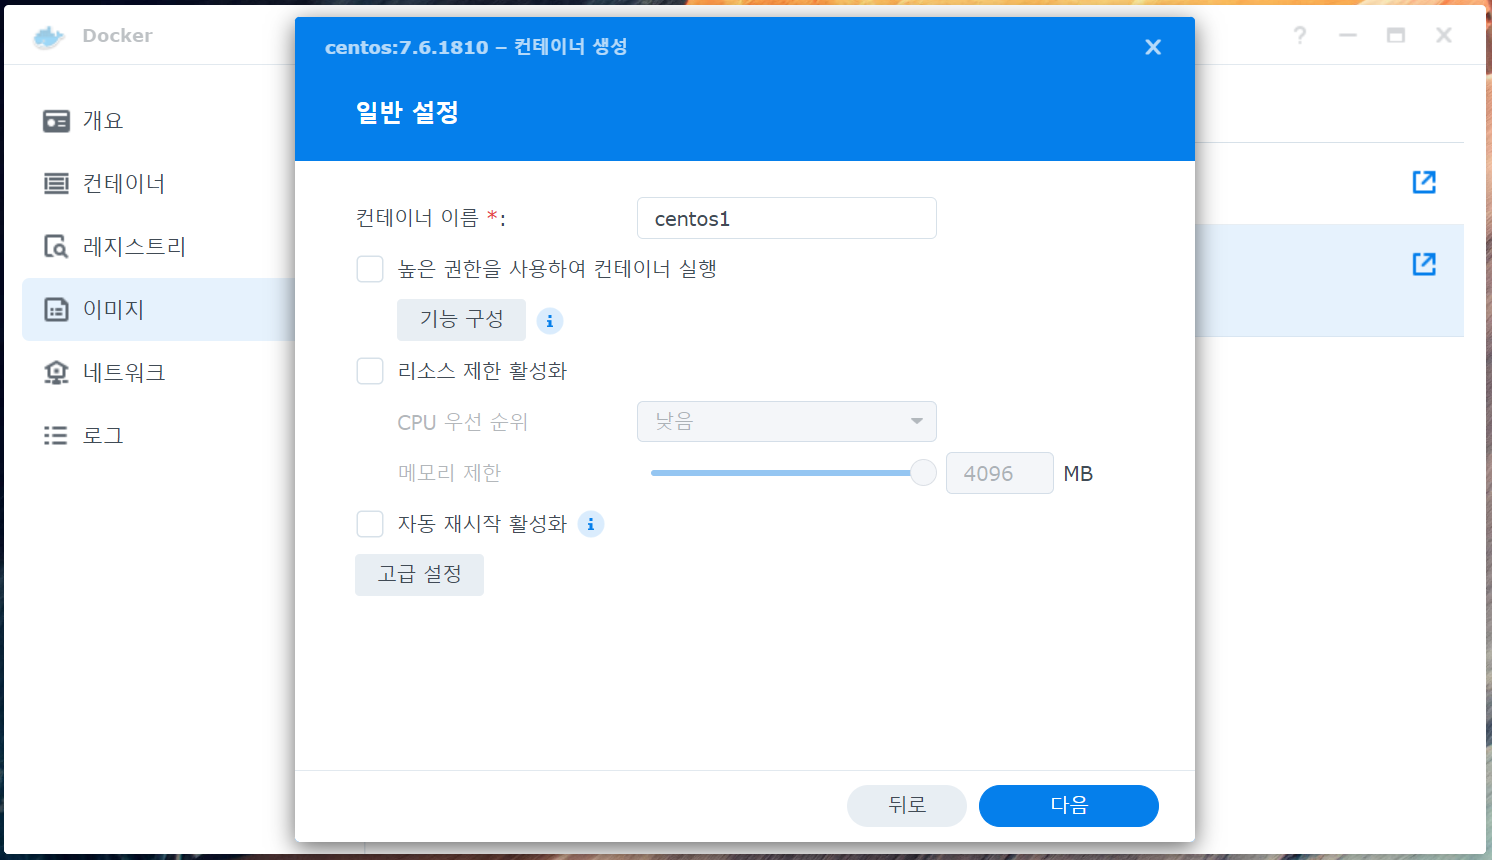This screenshot has width=1492, height=860.
Task: Click the 일반 설정 heading text
Action: 407,113
